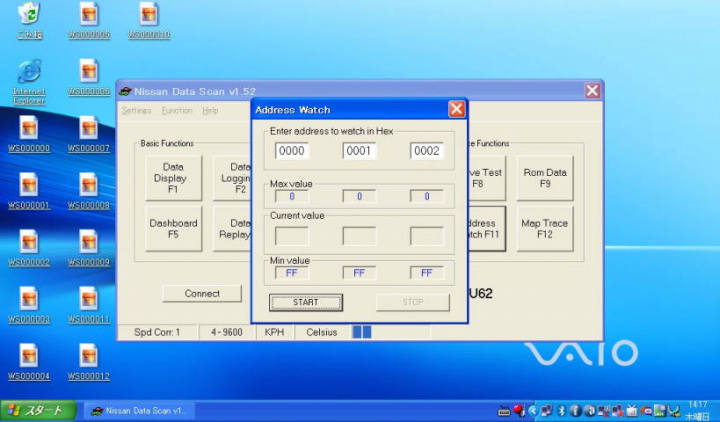Open the Function menu in Nissan Data Scan
The image size is (720, 422).
point(177,110)
